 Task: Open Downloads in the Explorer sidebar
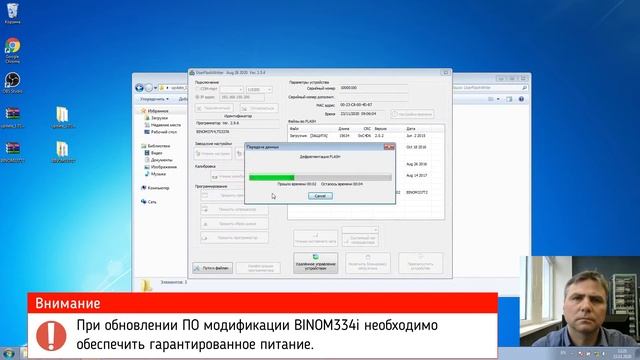tap(159, 118)
